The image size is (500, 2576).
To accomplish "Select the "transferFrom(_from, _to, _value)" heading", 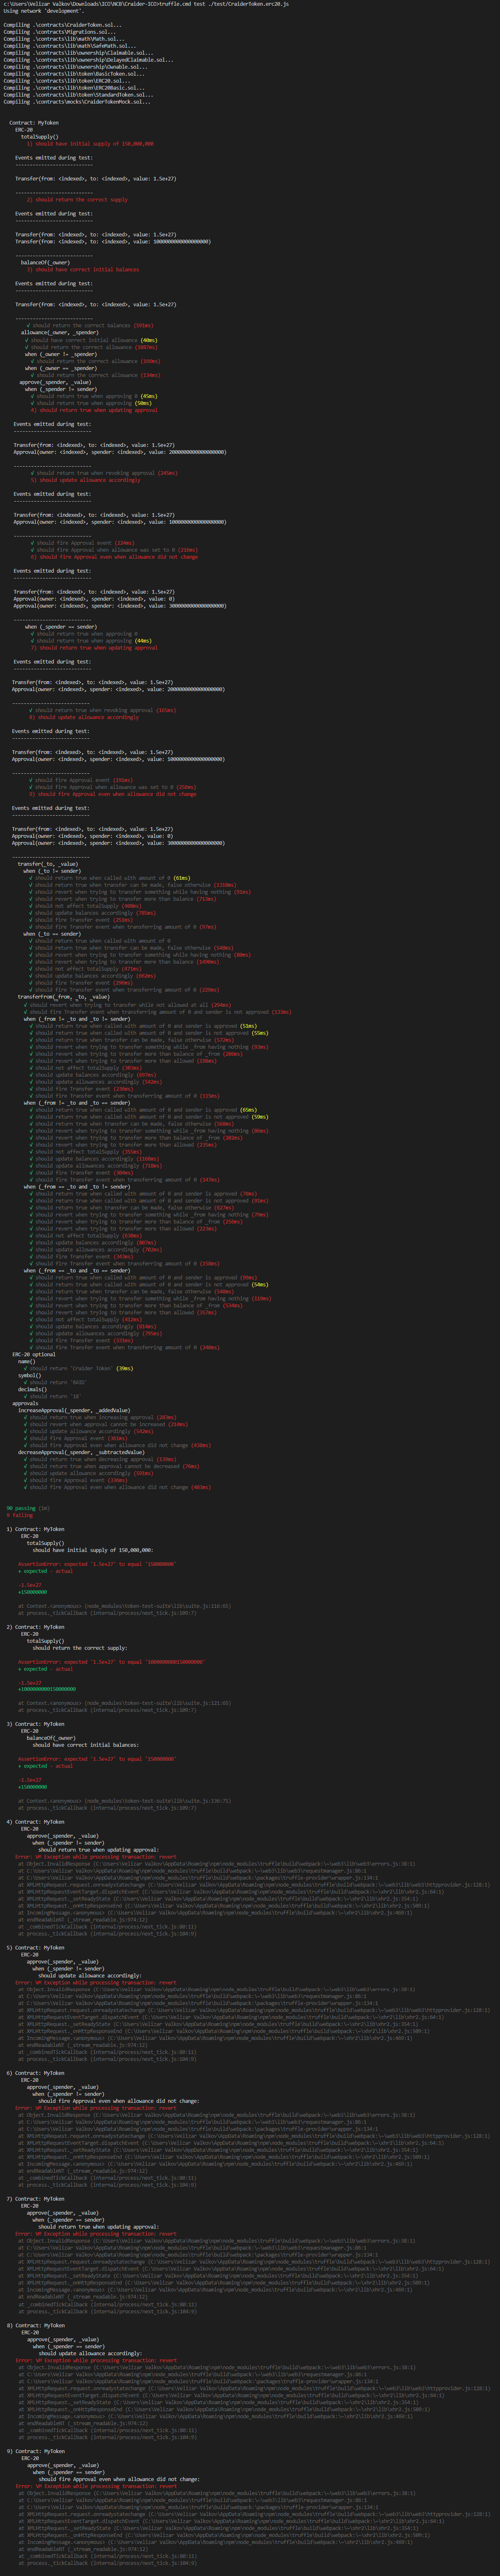I will click(x=64, y=997).
